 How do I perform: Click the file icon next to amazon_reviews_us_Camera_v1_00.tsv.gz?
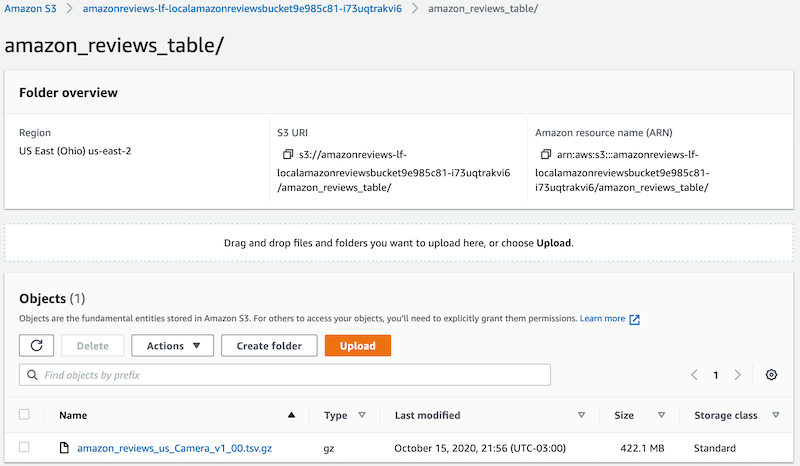coord(64,448)
